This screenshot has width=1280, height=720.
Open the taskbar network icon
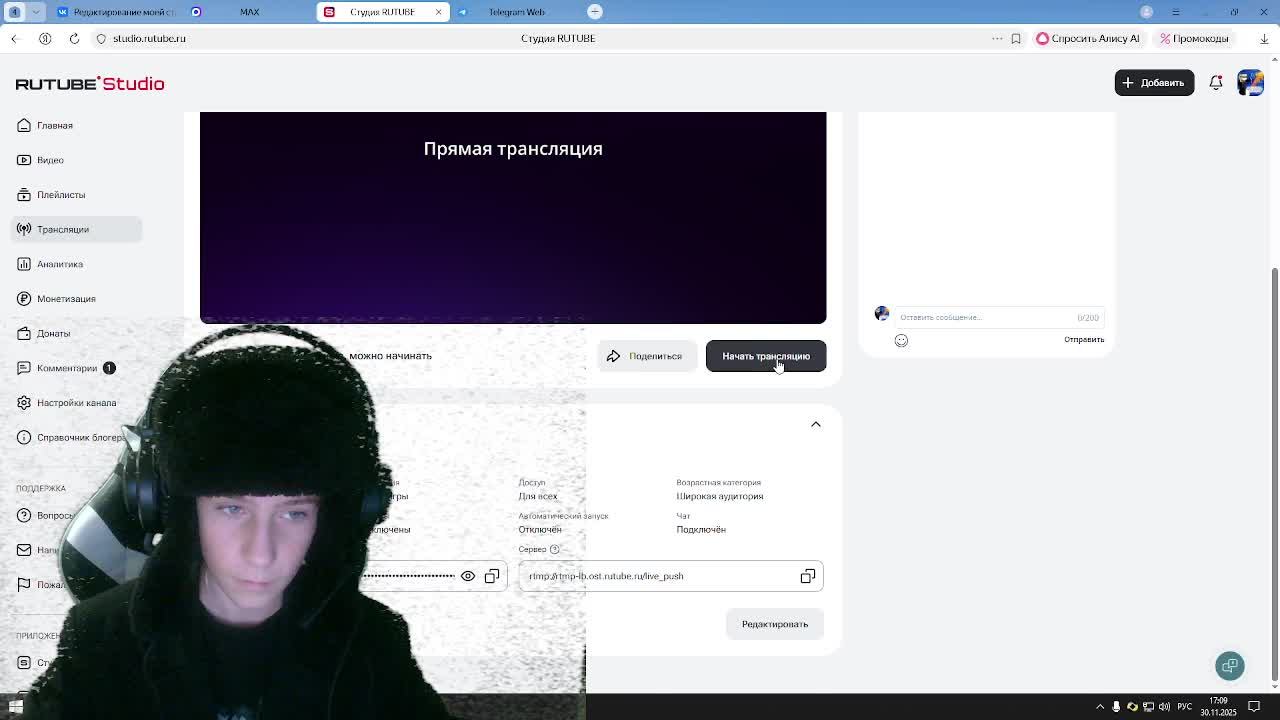coord(1148,707)
